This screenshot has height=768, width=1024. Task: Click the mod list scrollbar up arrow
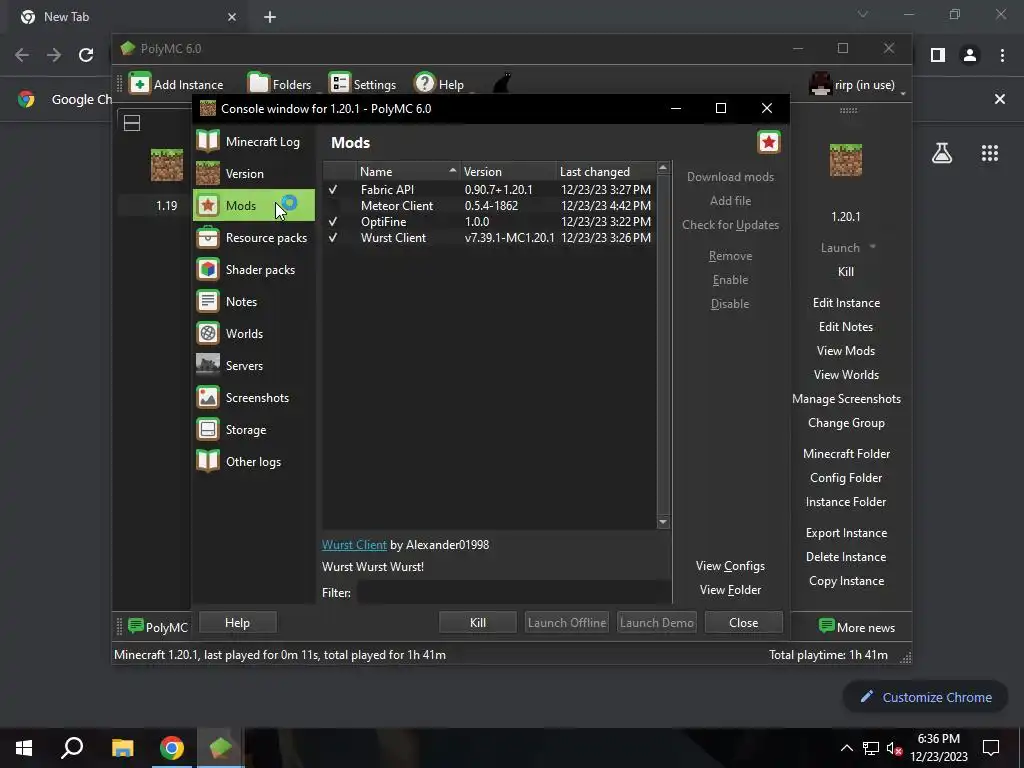coord(663,168)
